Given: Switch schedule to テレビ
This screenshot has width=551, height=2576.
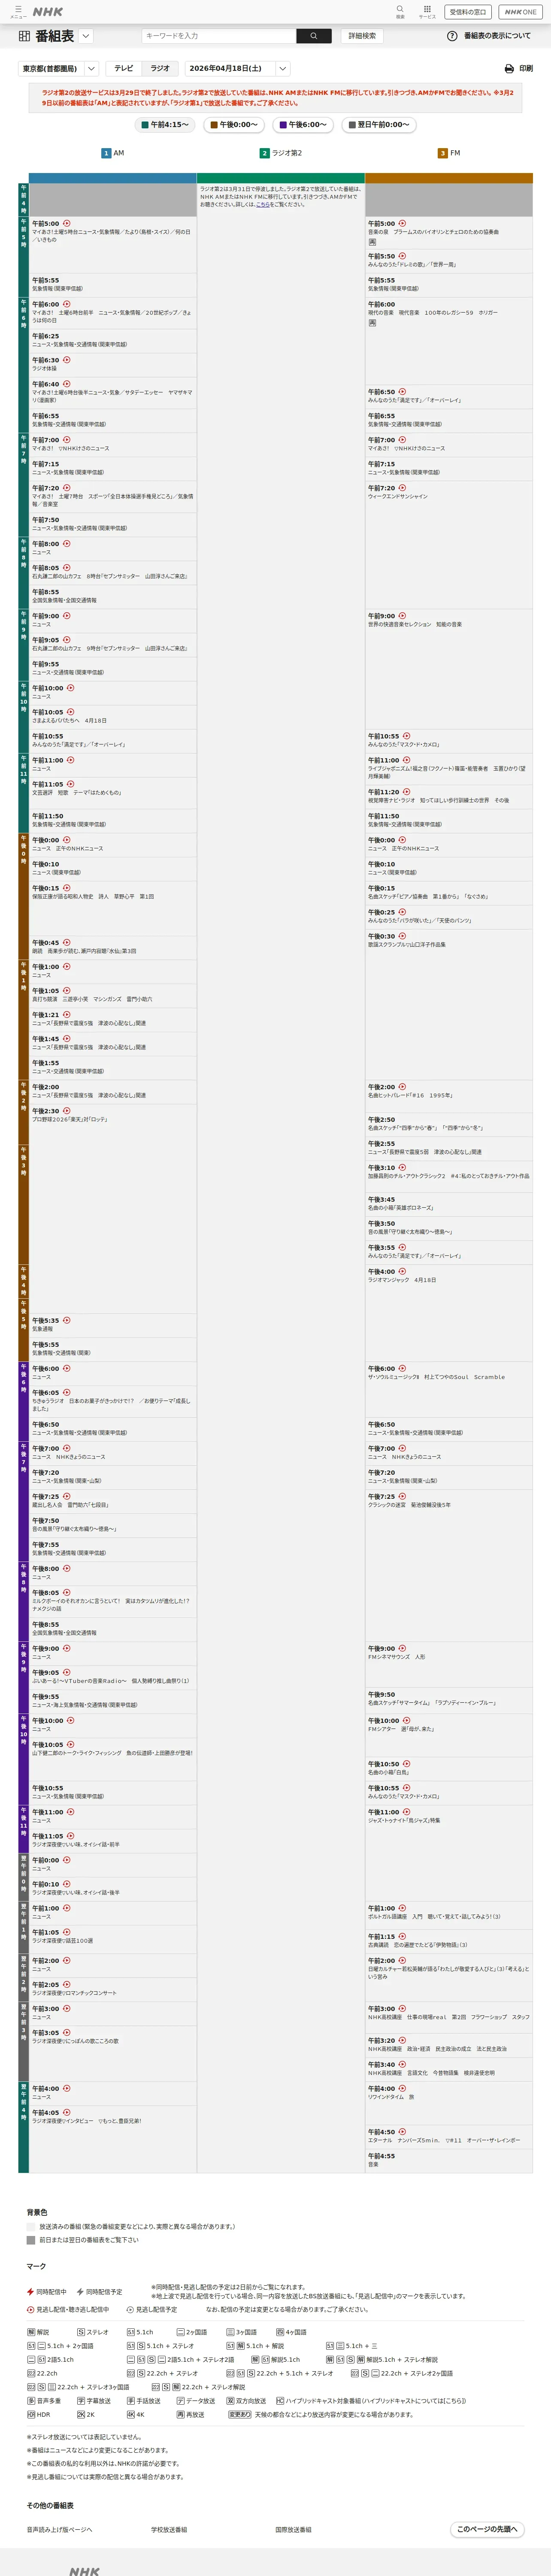Looking at the screenshot, I should pyautogui.click(x=124, y=69).
